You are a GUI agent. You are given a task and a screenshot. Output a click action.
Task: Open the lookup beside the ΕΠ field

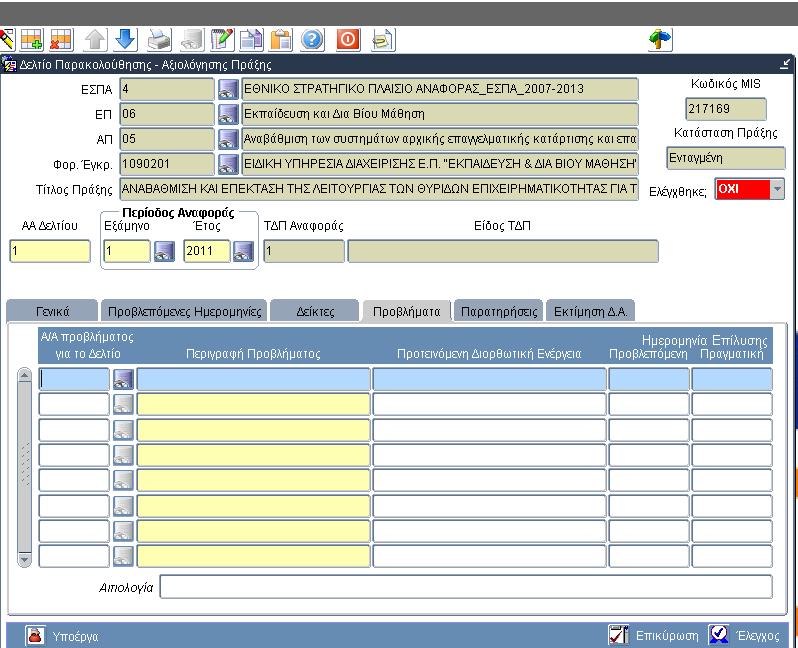[x=228, y=114]
